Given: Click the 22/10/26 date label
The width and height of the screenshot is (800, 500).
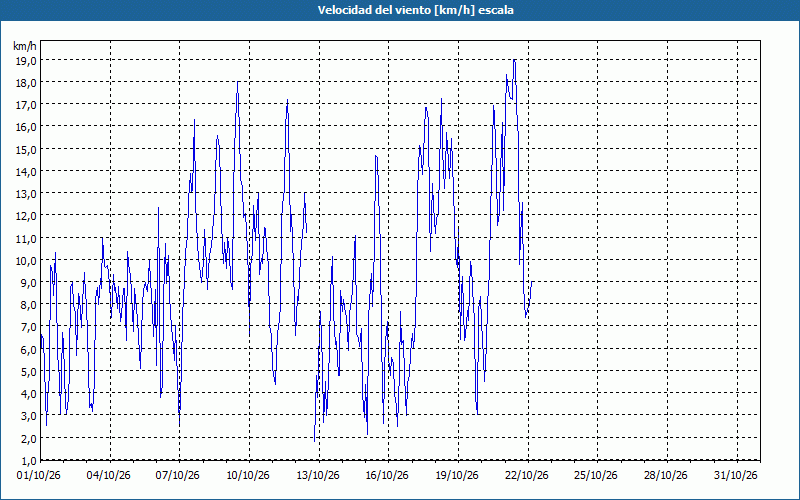Looking at the screenshot, I should click(527, 475).
